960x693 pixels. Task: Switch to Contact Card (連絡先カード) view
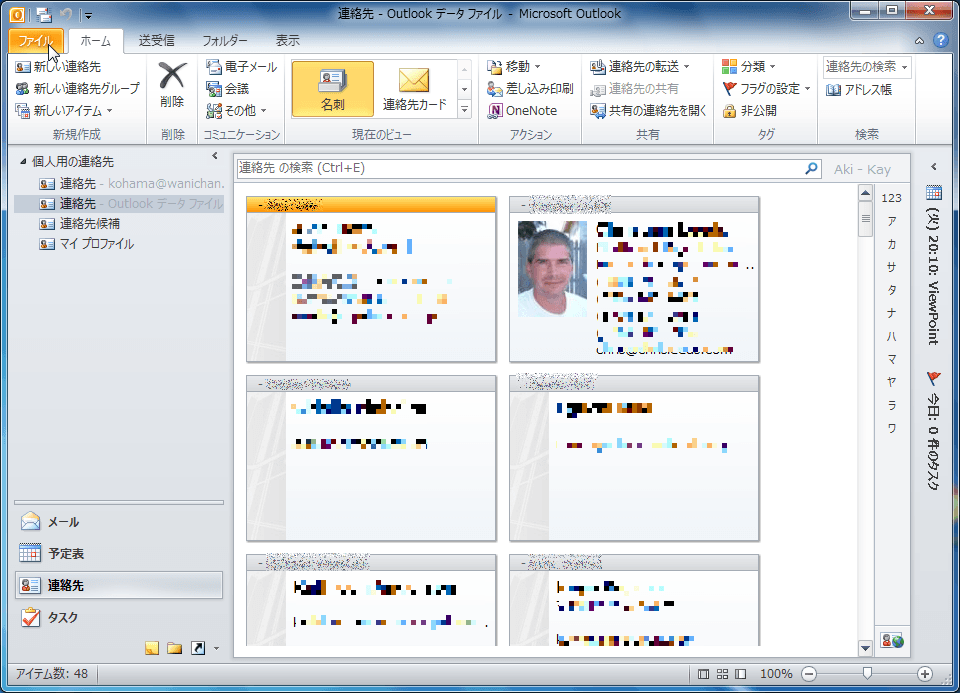414,89
